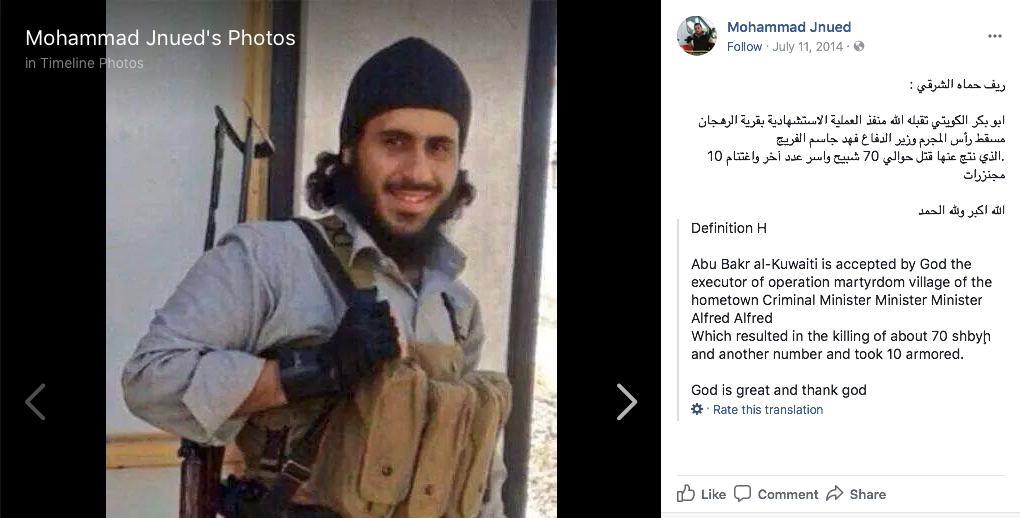The image size is (1020, 518).
Task: Advance to the next photo arrow
Action: click(x=626, y=402)
